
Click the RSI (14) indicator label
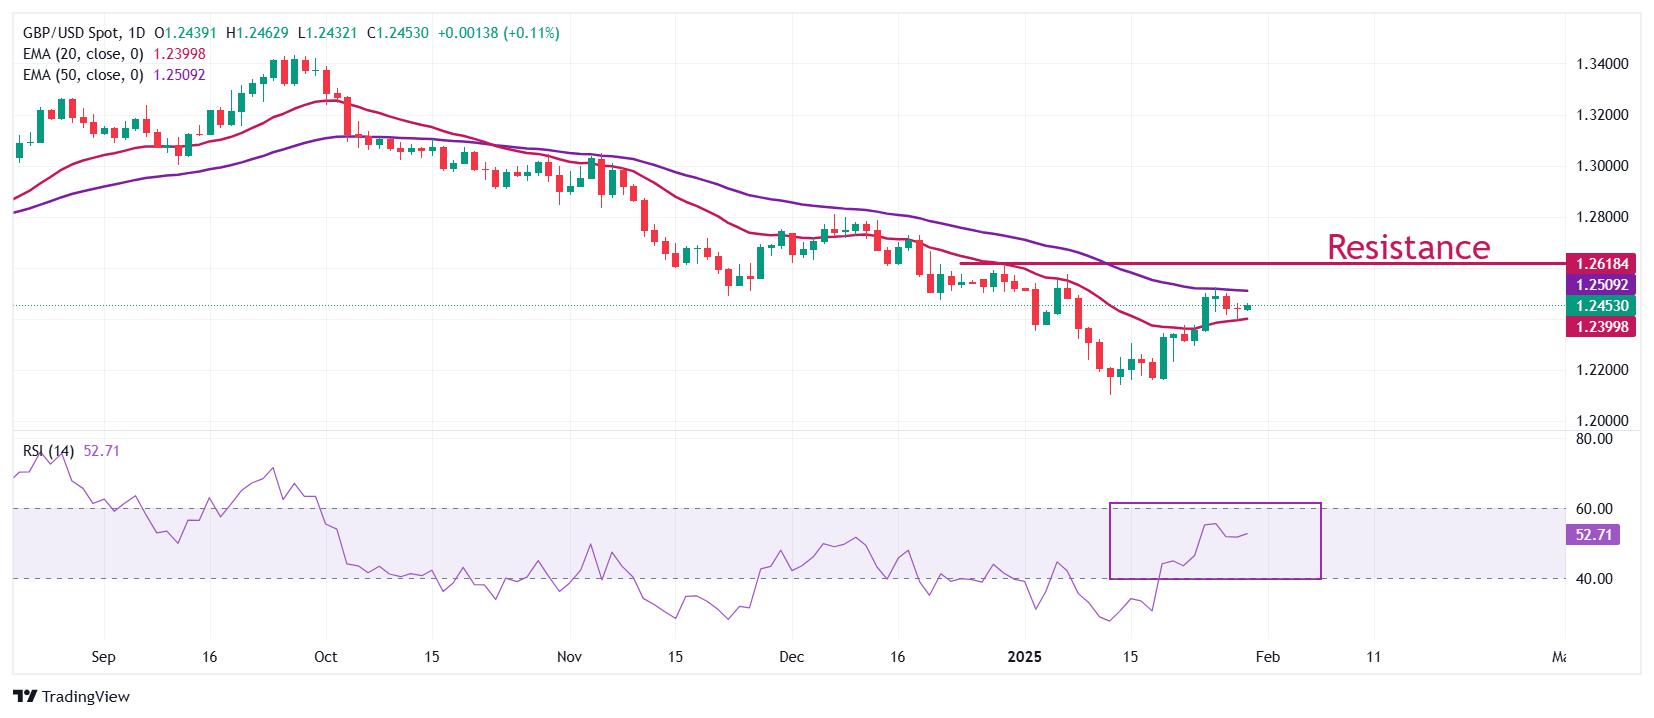click(48, 451)
